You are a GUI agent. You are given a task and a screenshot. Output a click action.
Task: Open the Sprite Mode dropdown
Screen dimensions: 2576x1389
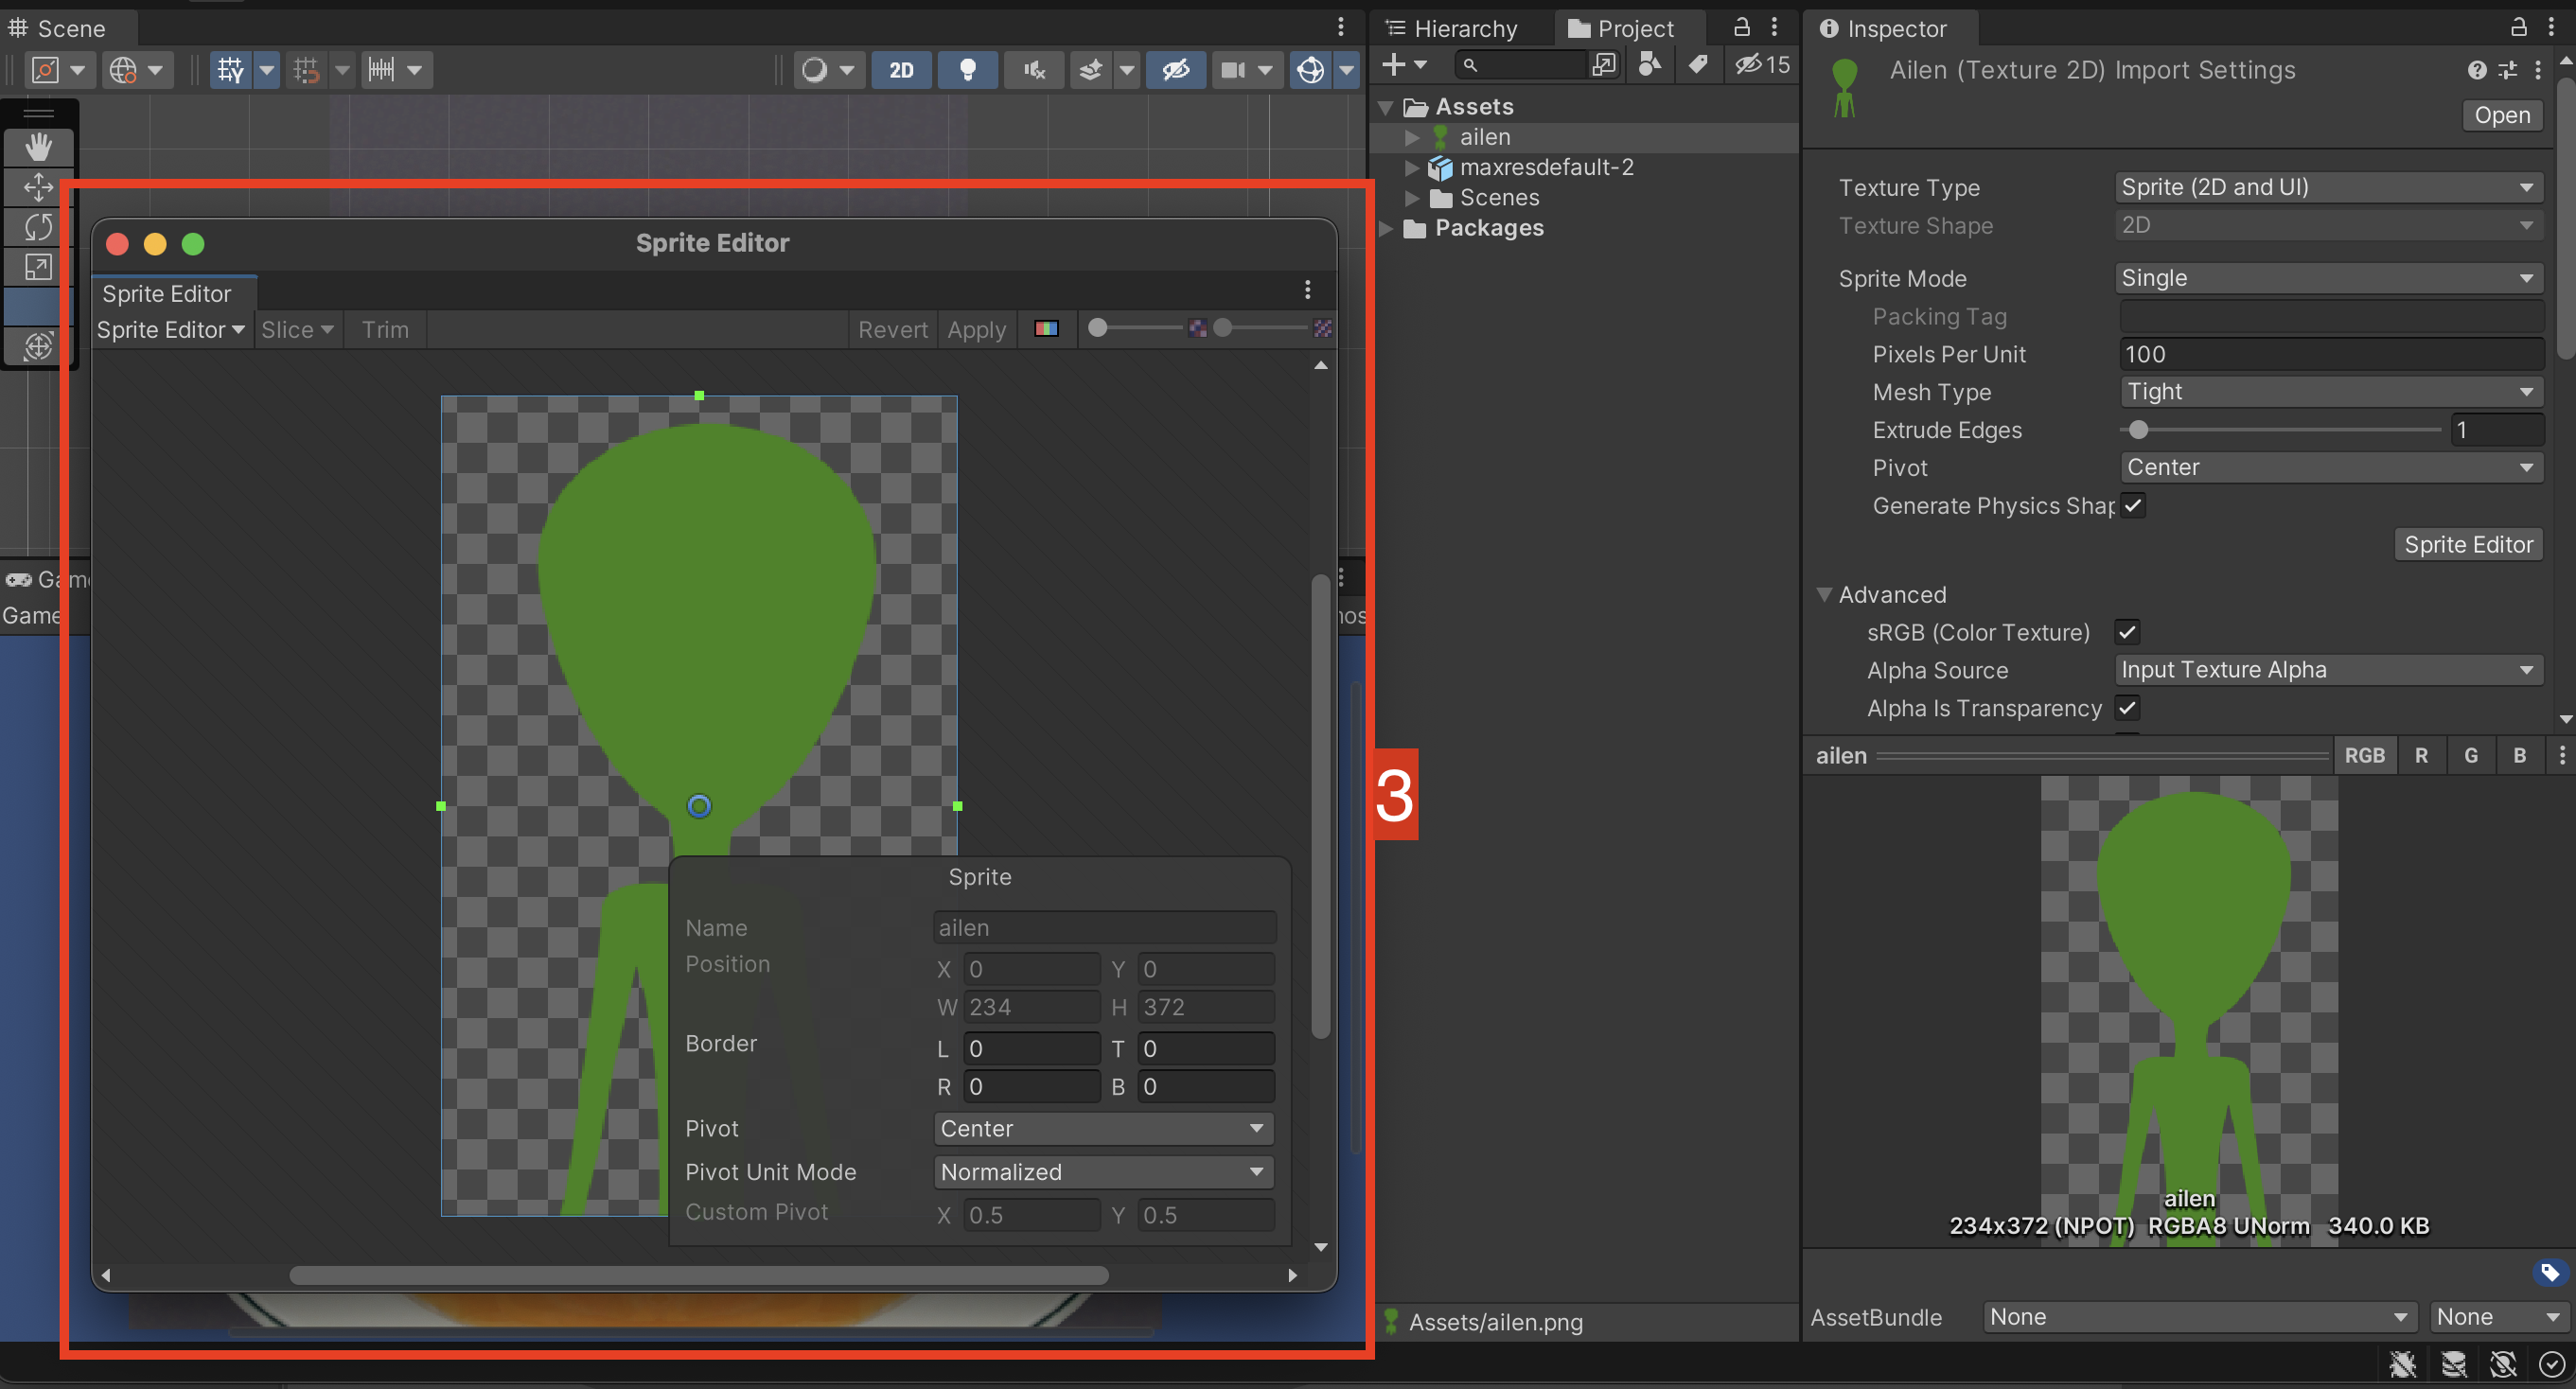click(2328, 278)
